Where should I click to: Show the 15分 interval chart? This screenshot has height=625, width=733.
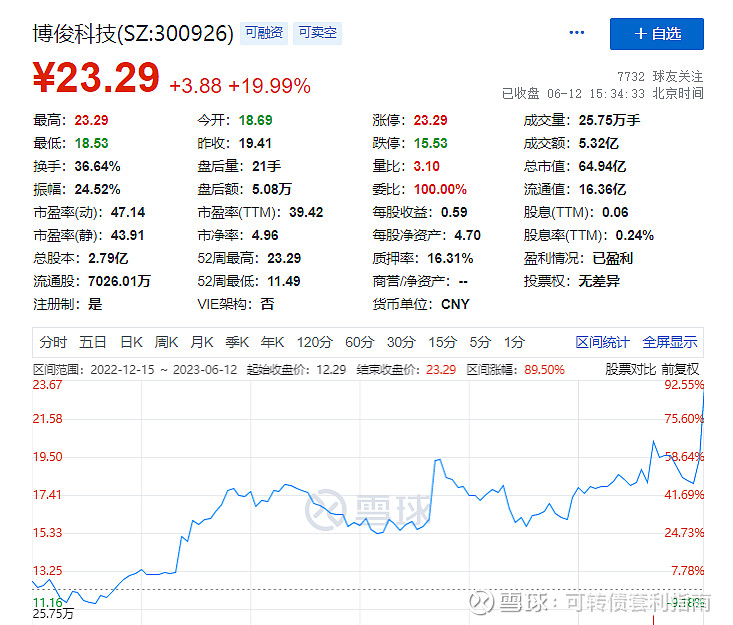pos(443,342)
